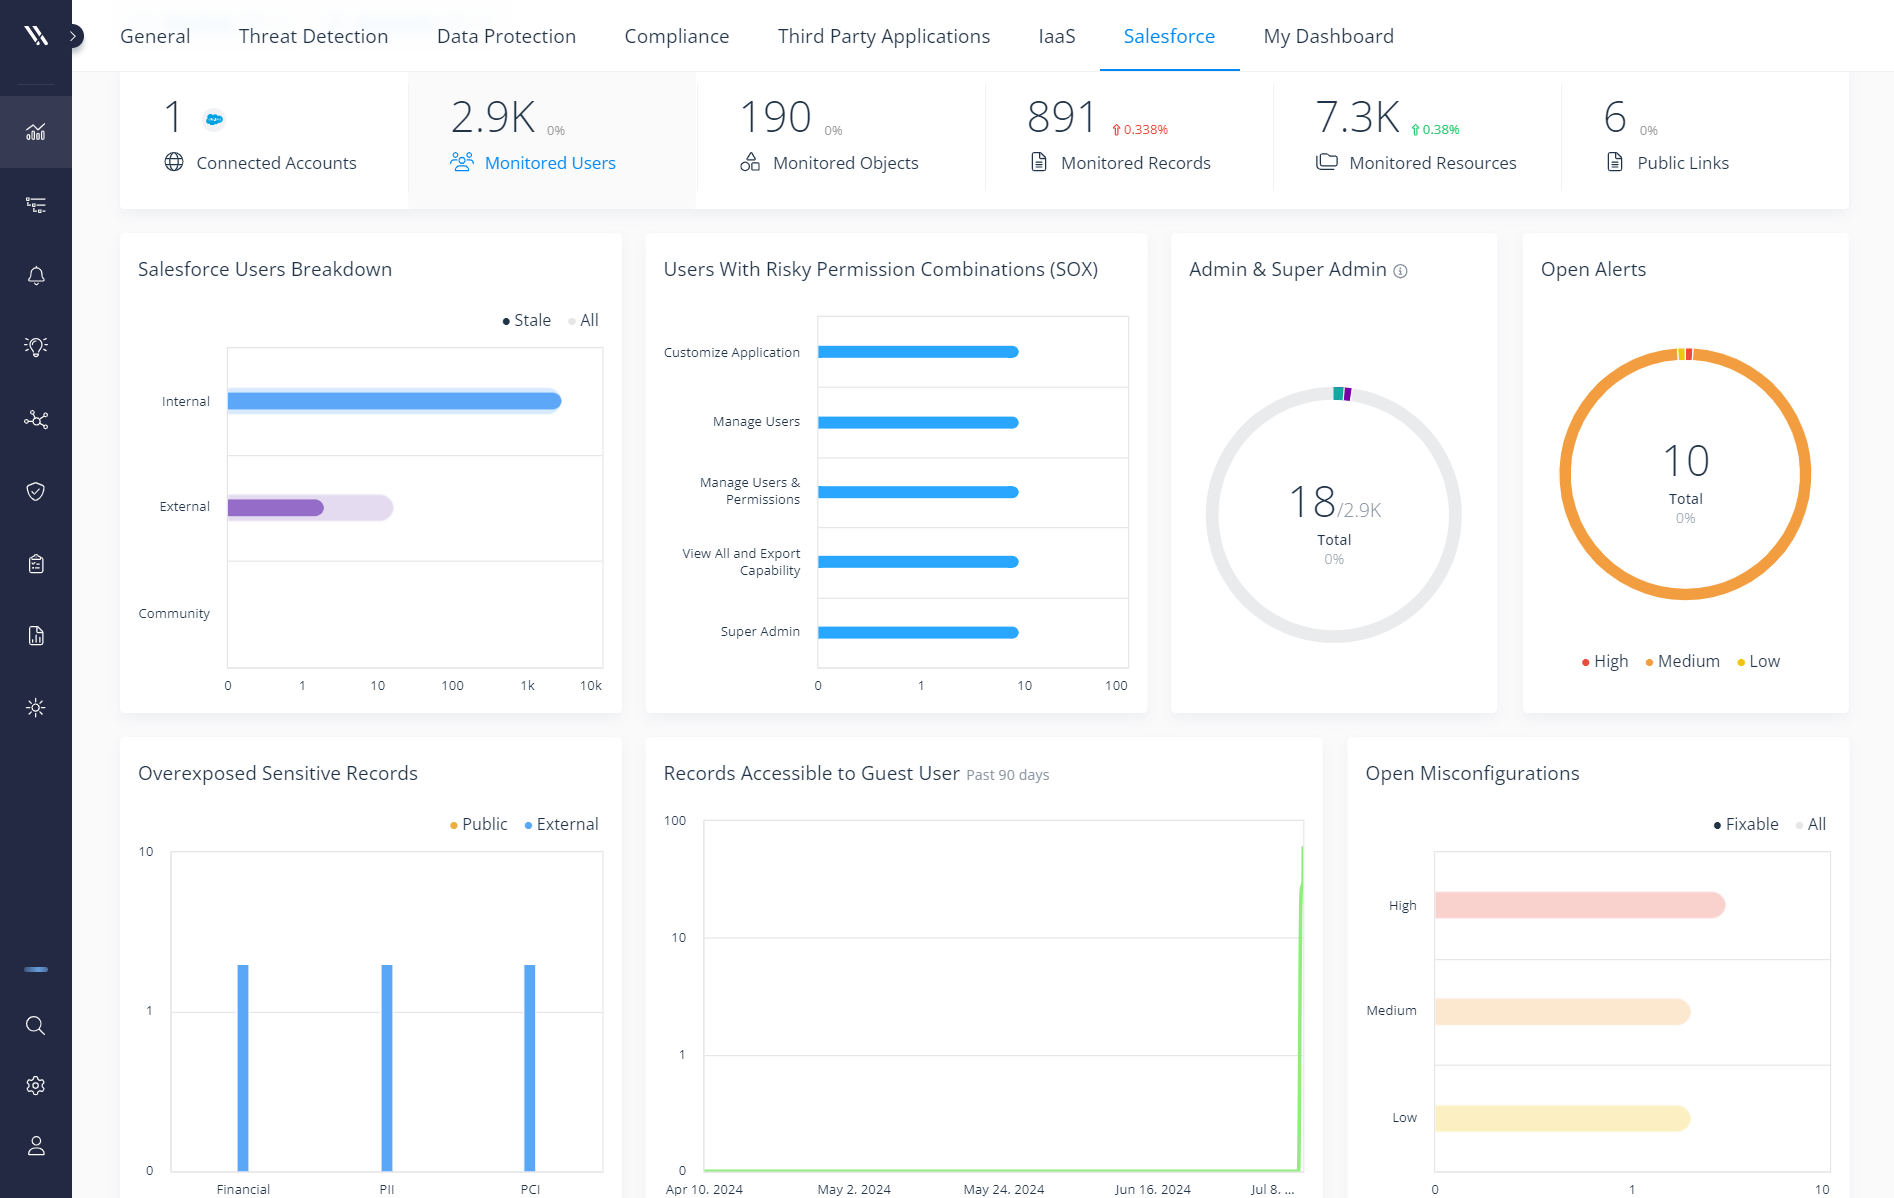Click the Public Links label
Image resolution: width=1894 pixels, height=1198 pixels.
pyautogui.click(x=1683, y=163)
